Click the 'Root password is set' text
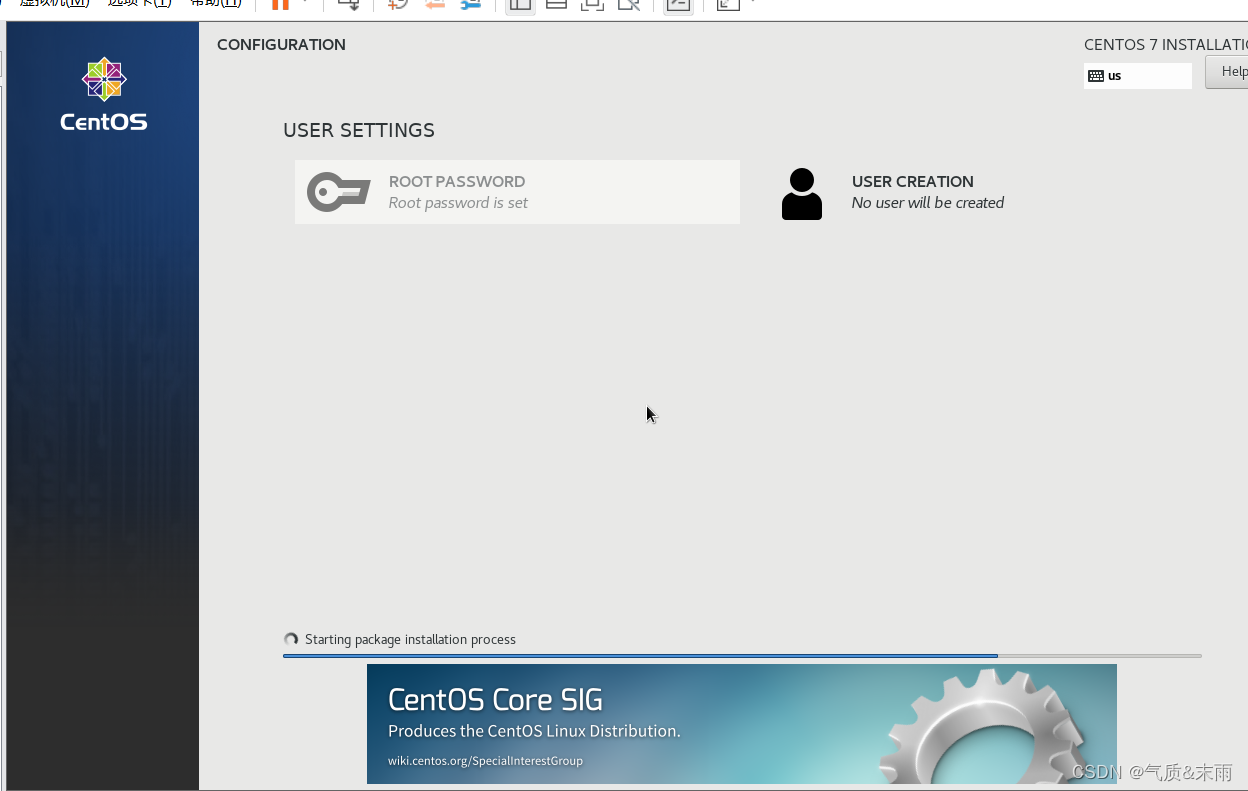1248x791 pixels. click(x=458, y=203)
